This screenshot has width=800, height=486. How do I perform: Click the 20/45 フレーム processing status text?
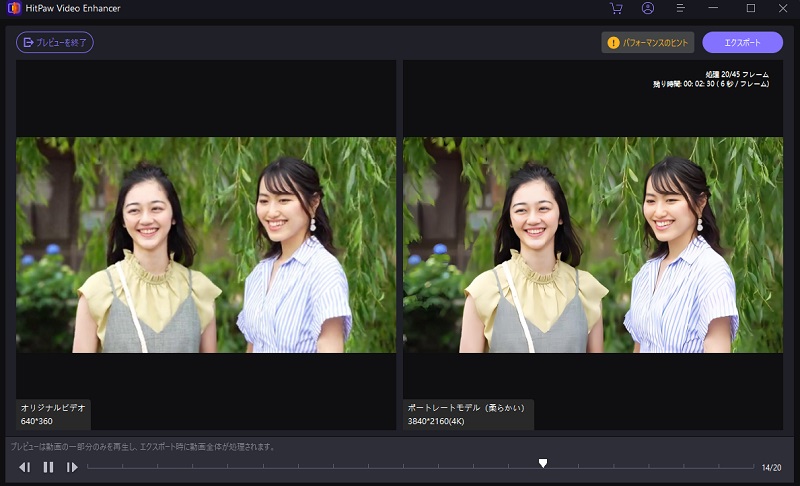(737, 74)
